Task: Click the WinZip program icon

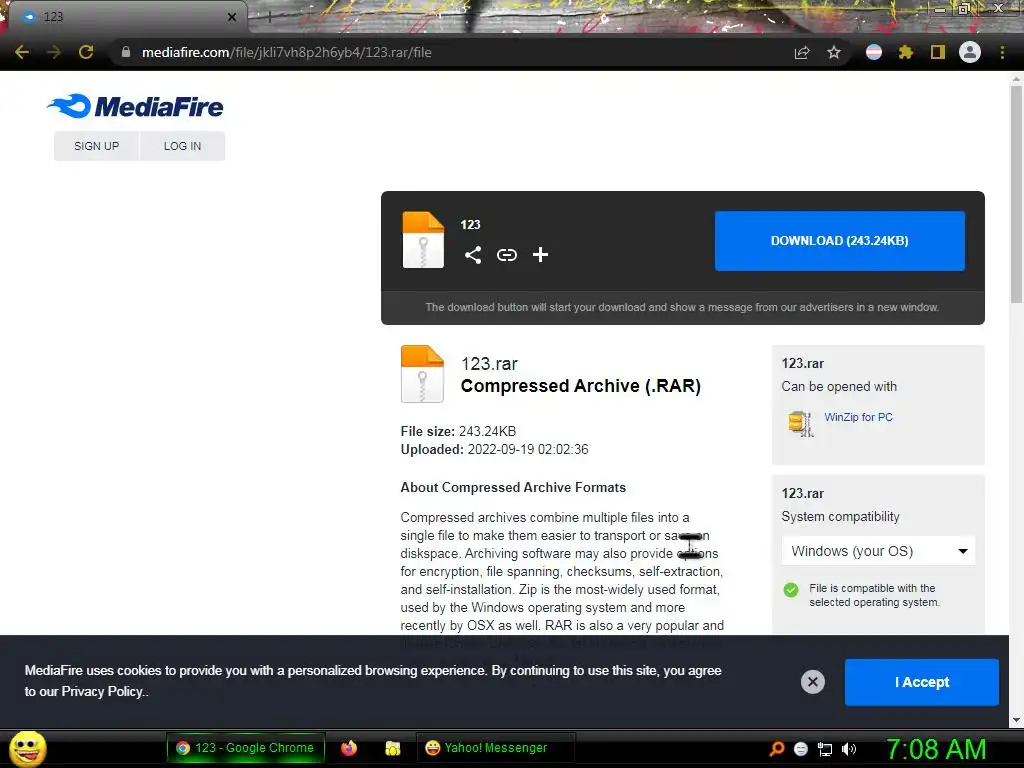Action: point(800,423)
